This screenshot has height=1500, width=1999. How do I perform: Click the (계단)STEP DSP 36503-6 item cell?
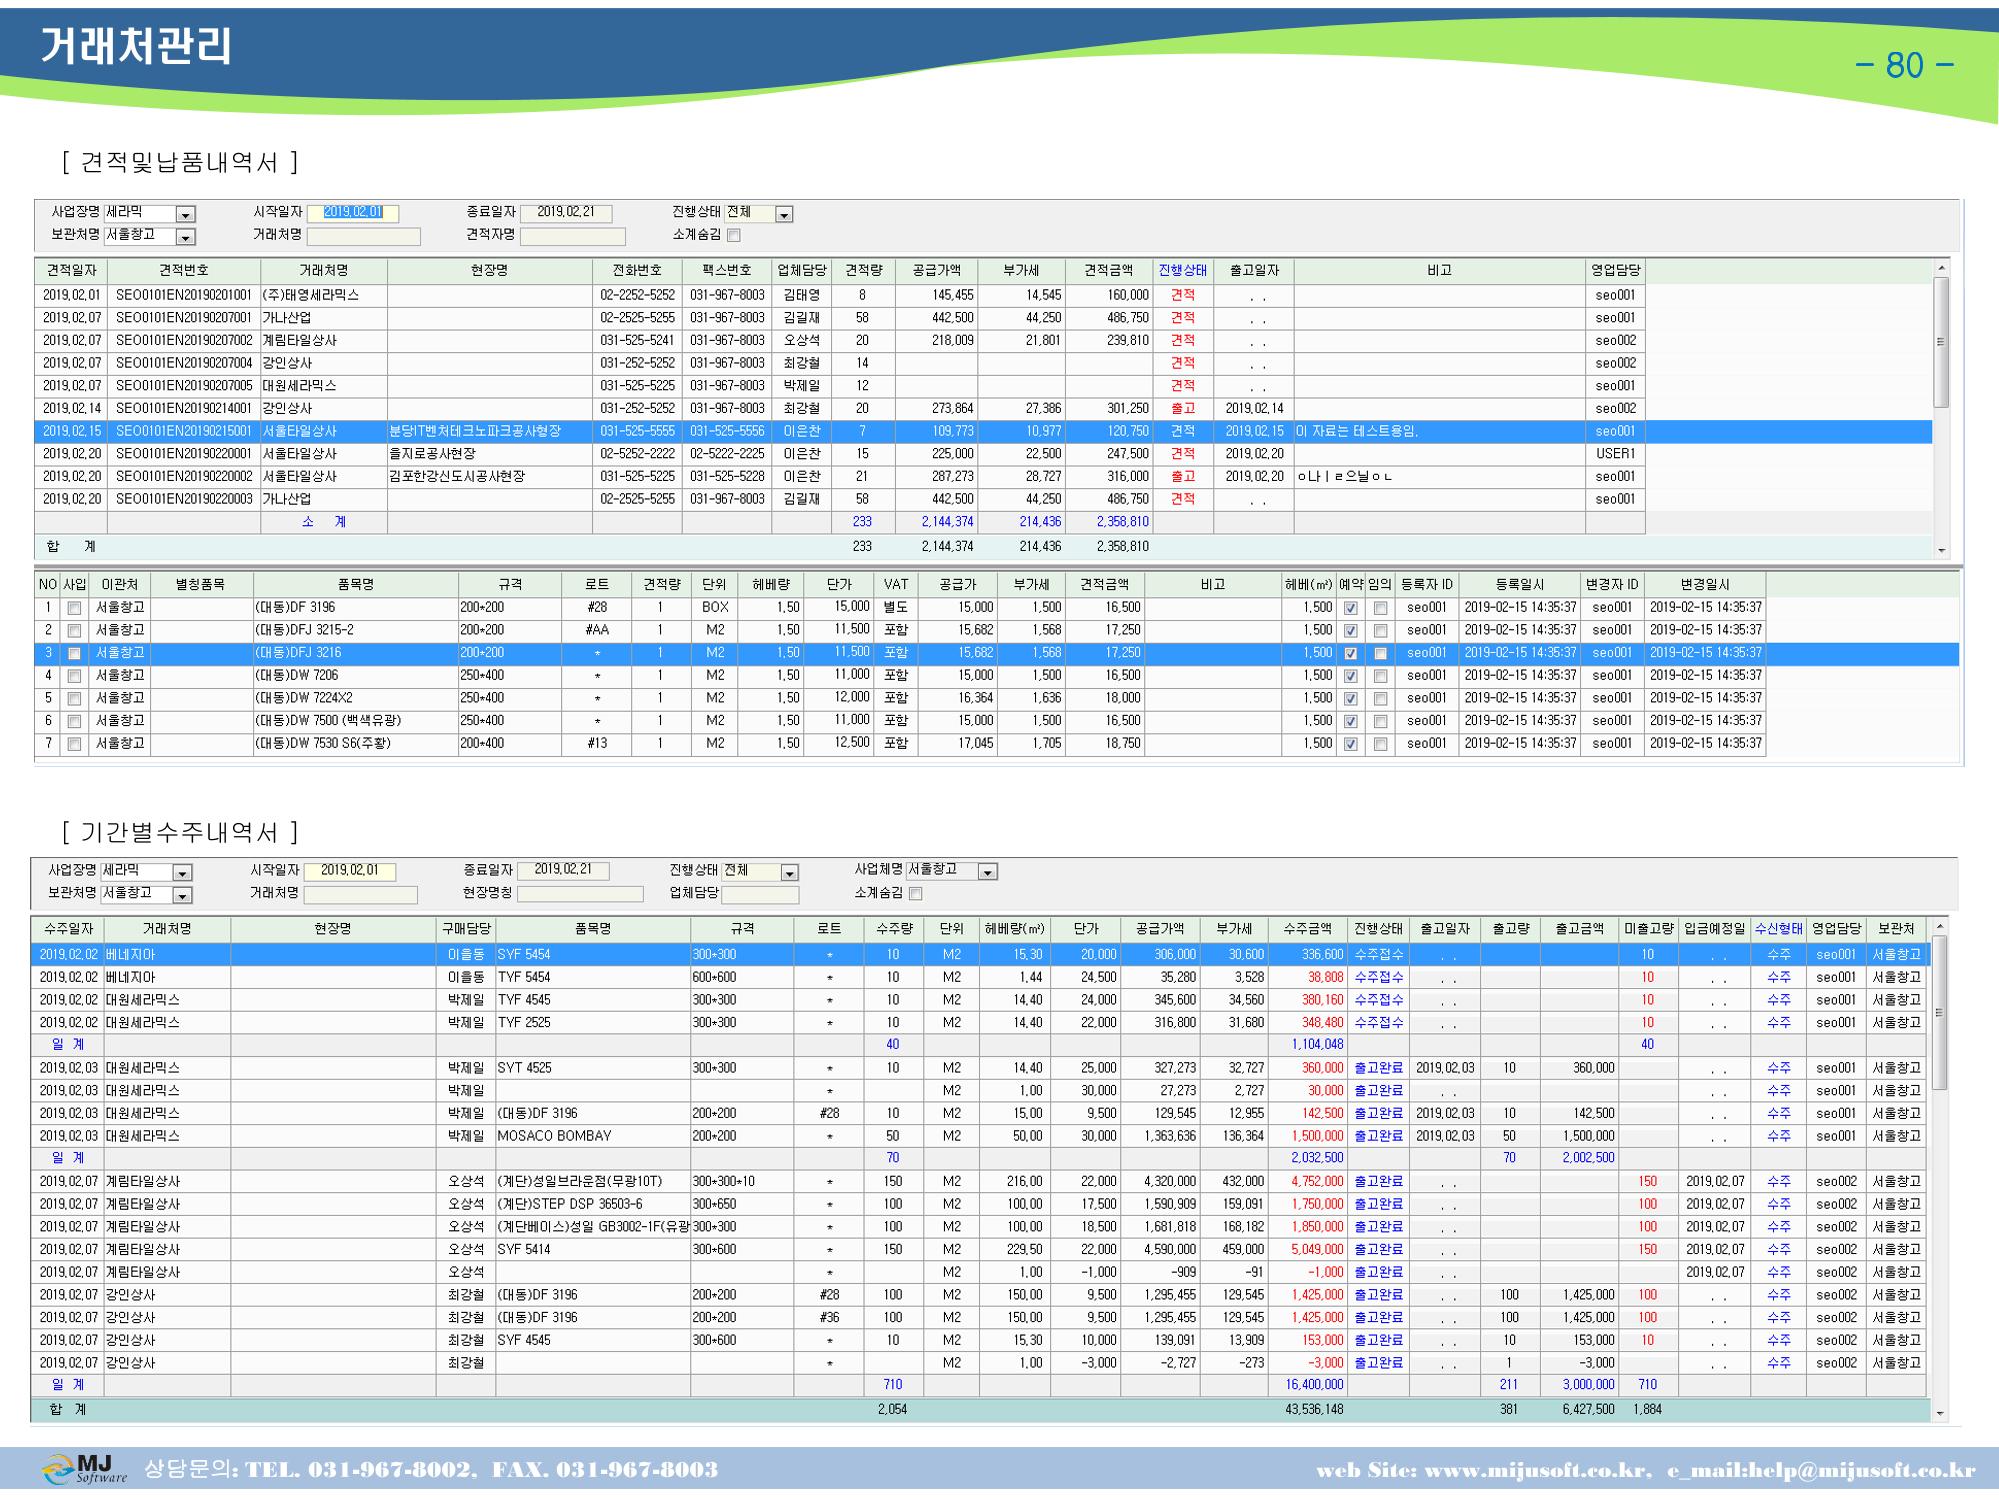pyautogui.click(x=593, y=1205)
